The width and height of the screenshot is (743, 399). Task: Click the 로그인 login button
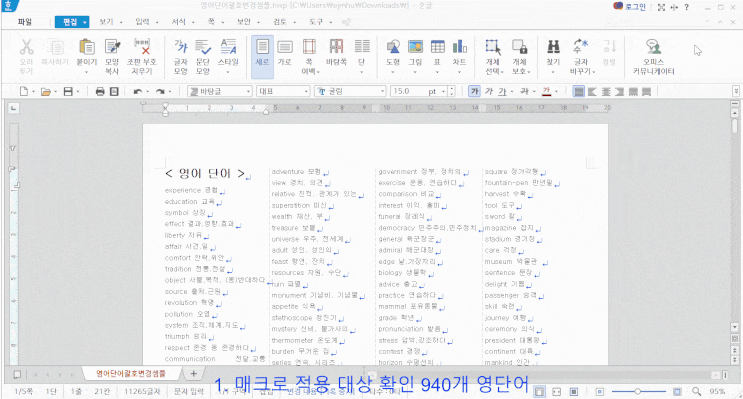click(630, 7)
